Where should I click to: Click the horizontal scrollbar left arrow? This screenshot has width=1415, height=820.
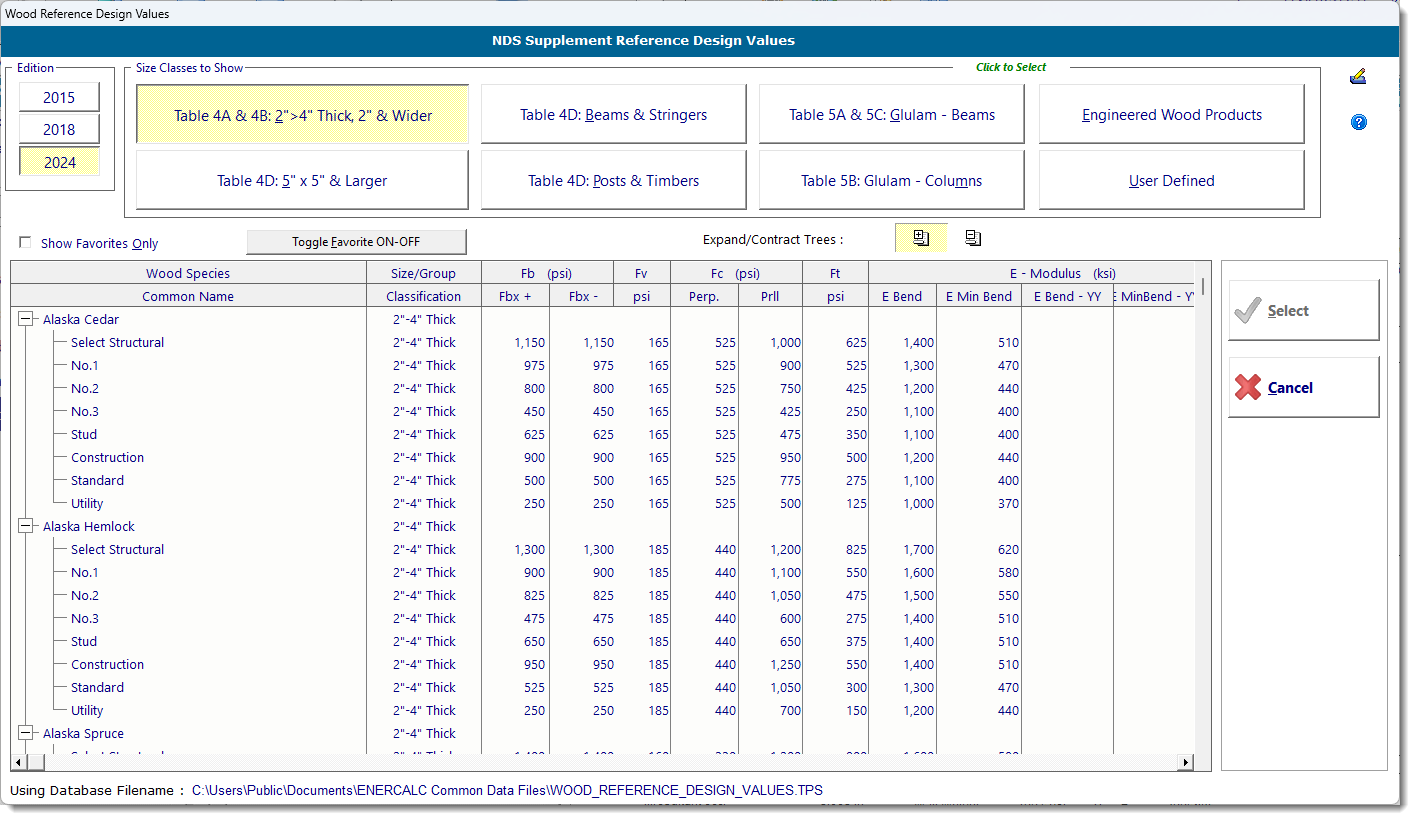coord(18,762)
